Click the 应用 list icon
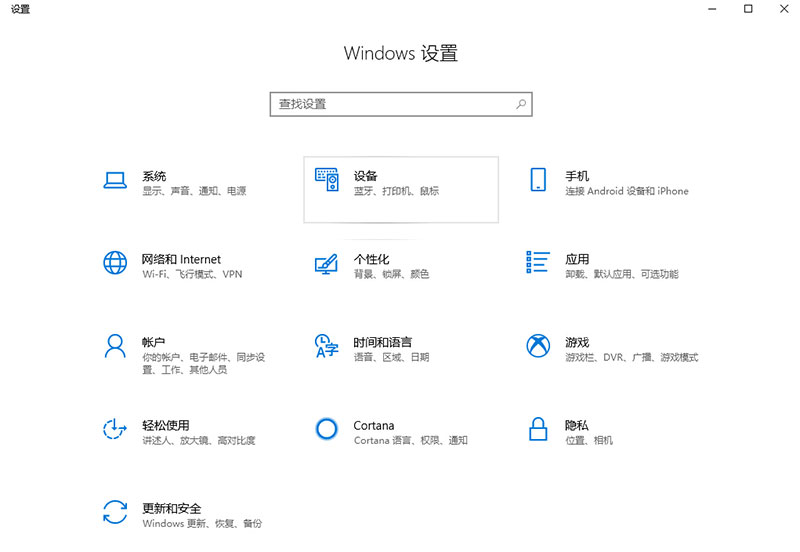This screenshot has width=800, height=552. (x=538, y=262)
